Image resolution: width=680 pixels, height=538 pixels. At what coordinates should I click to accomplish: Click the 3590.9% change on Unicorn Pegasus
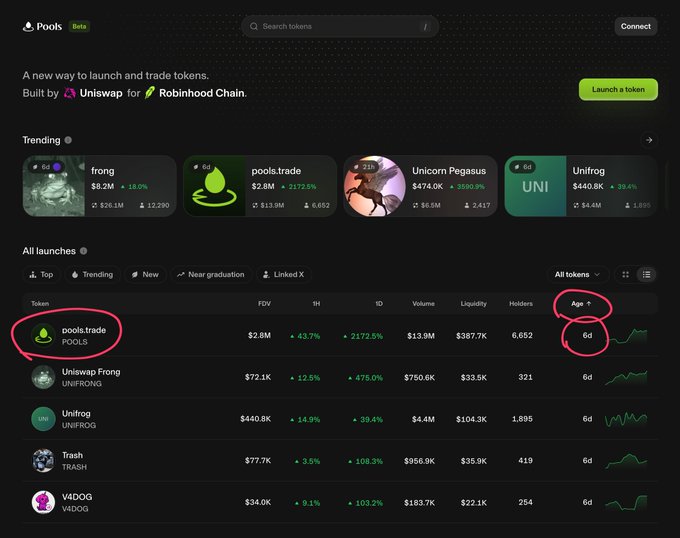(467, 186)
